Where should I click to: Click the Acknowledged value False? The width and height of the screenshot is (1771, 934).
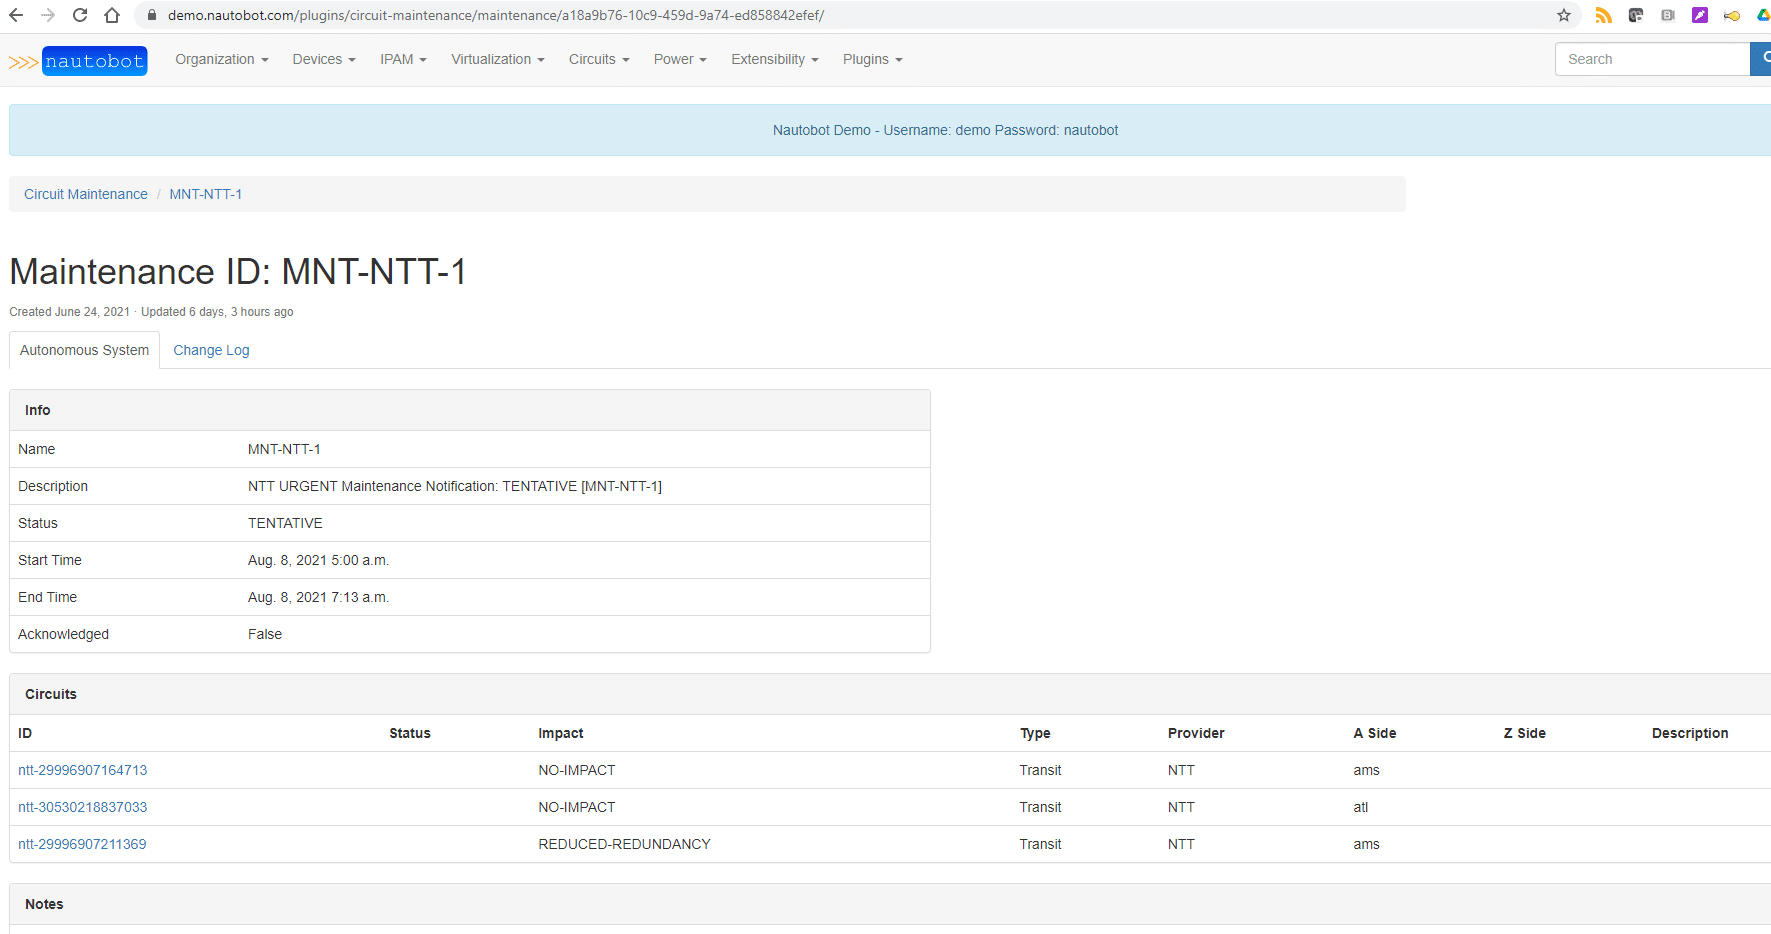(265, 634)
